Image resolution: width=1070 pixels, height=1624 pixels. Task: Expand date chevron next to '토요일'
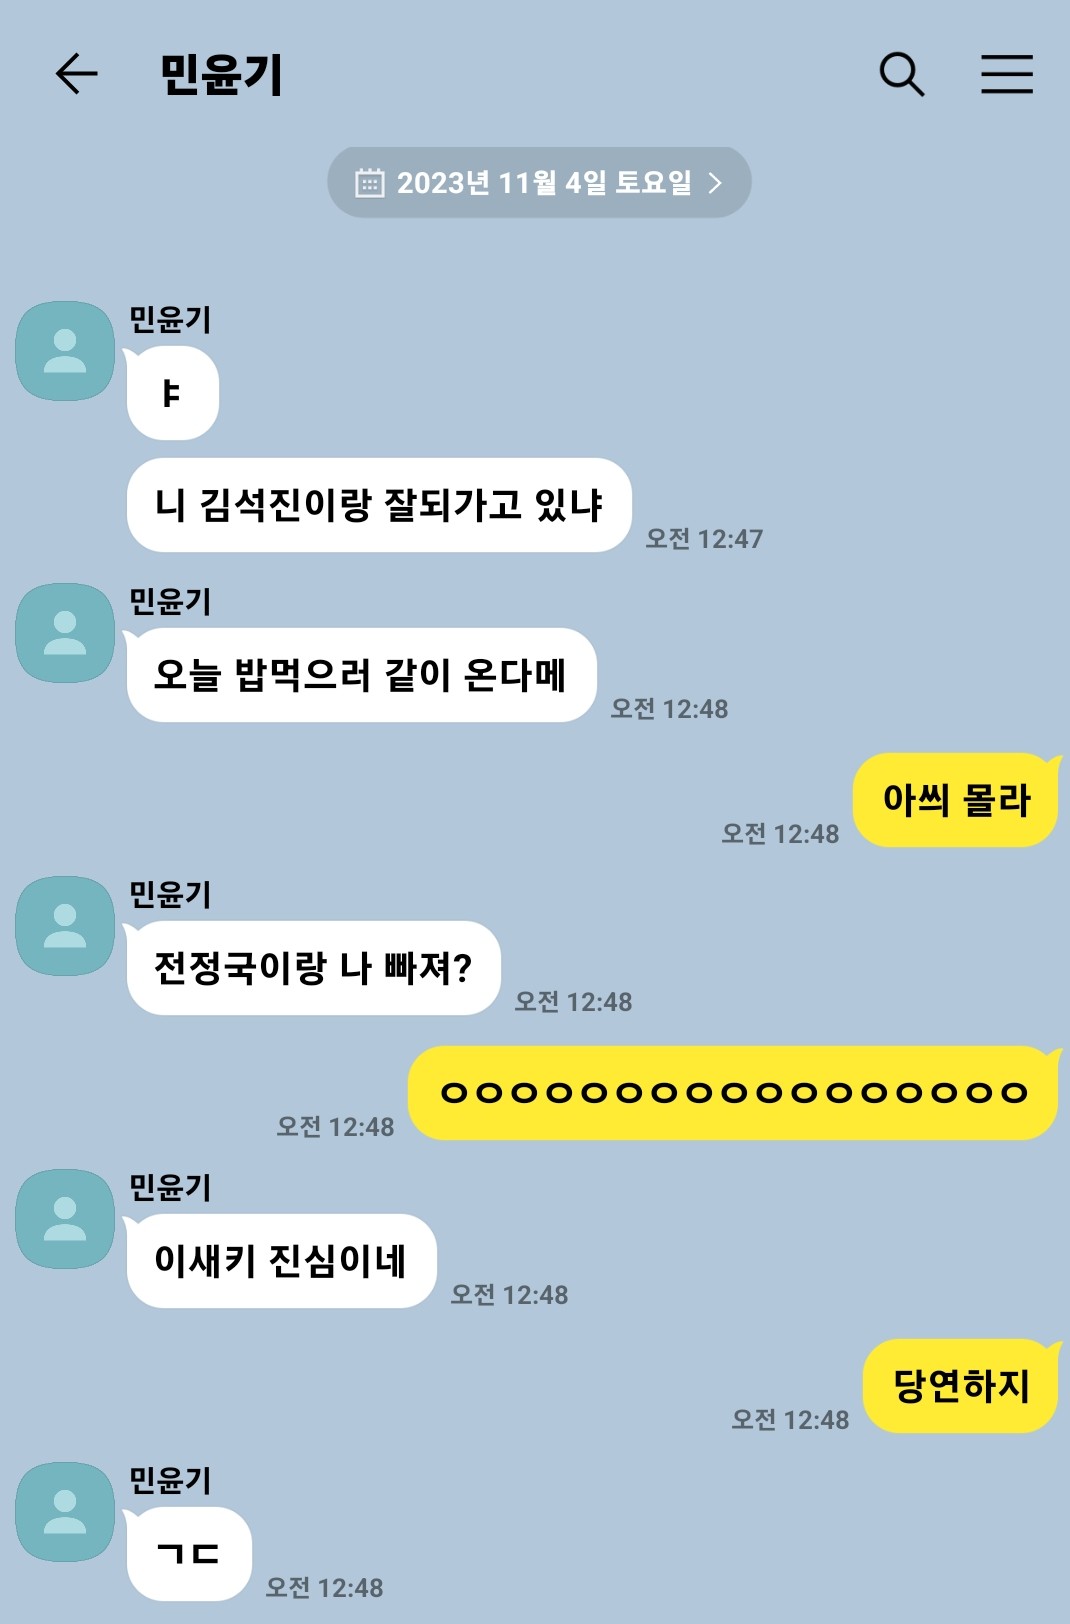pos(715,182)
